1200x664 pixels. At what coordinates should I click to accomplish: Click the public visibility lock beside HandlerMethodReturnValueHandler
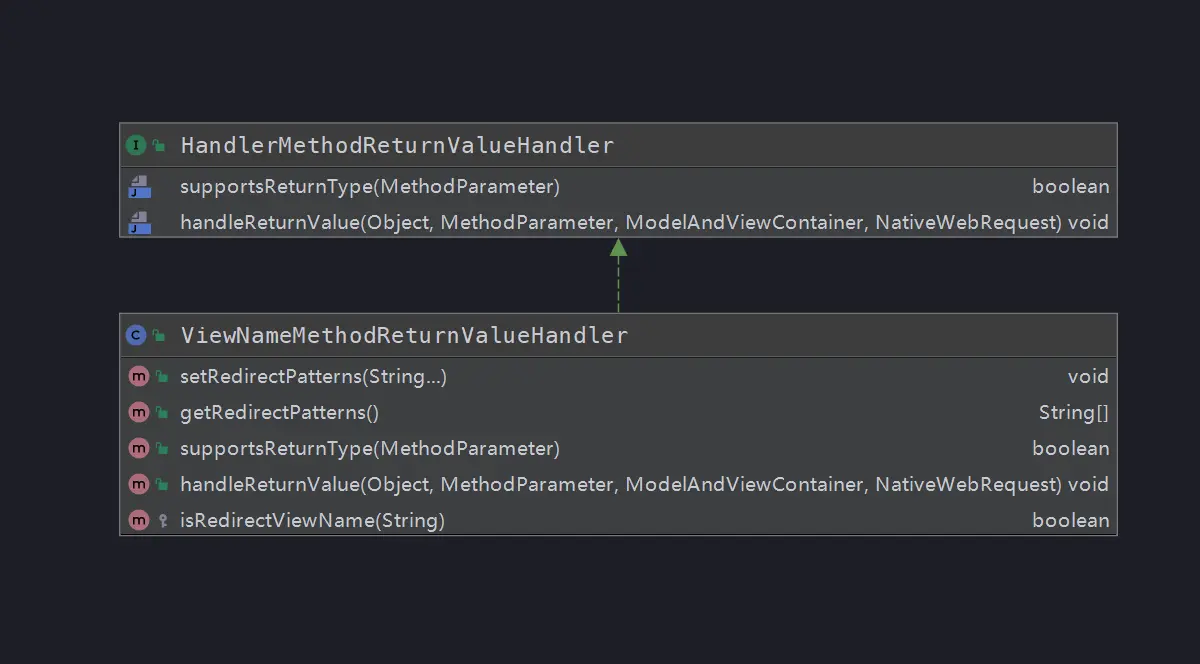click(x=157, y=144)
